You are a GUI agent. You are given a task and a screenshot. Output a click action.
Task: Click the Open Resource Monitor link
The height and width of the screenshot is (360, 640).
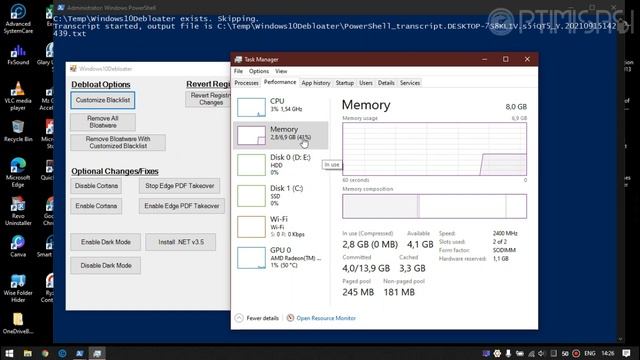[326, 318]
